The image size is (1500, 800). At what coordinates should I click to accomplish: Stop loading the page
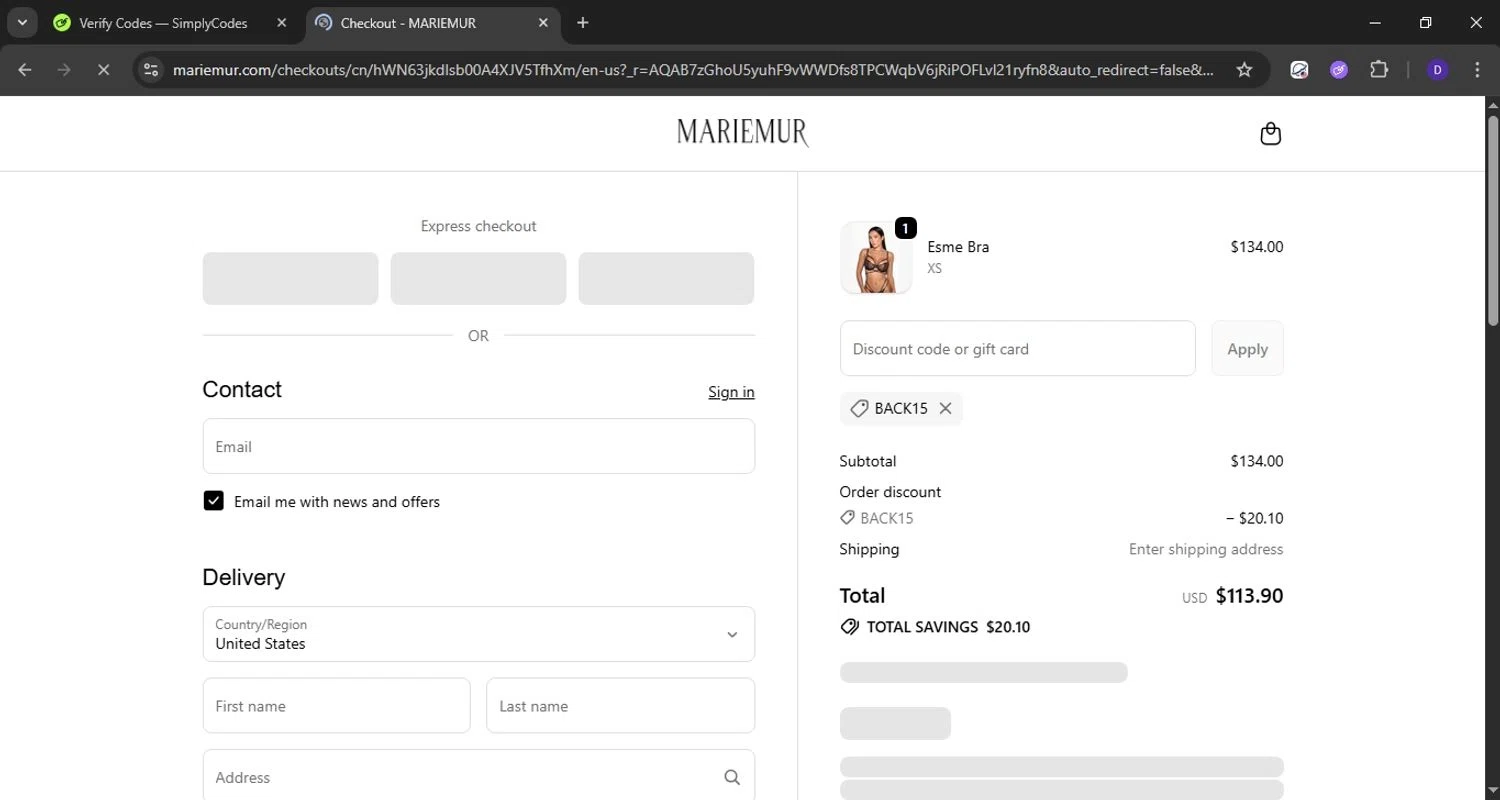[103, 69]
